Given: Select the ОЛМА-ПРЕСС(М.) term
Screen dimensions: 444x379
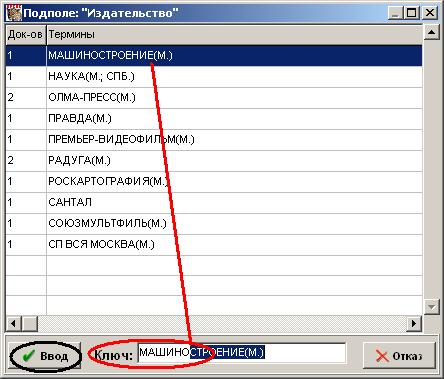Looking at the screenshot, I should click(x=92, y=97).
